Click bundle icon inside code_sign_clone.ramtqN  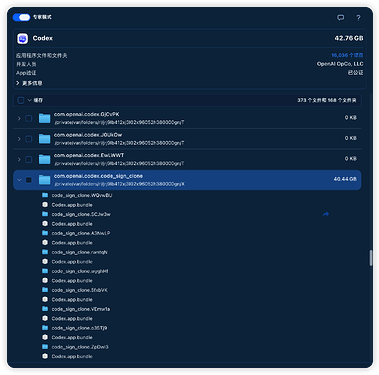point(45,262)
